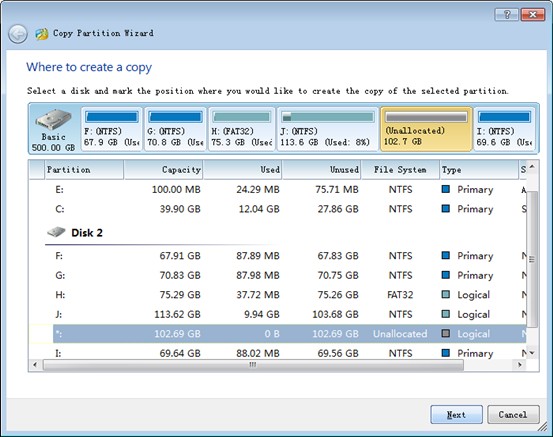Click the J: partition usage bar
Image resolution: width=553 pixels, height=437 pixels.
pos(328,117)
